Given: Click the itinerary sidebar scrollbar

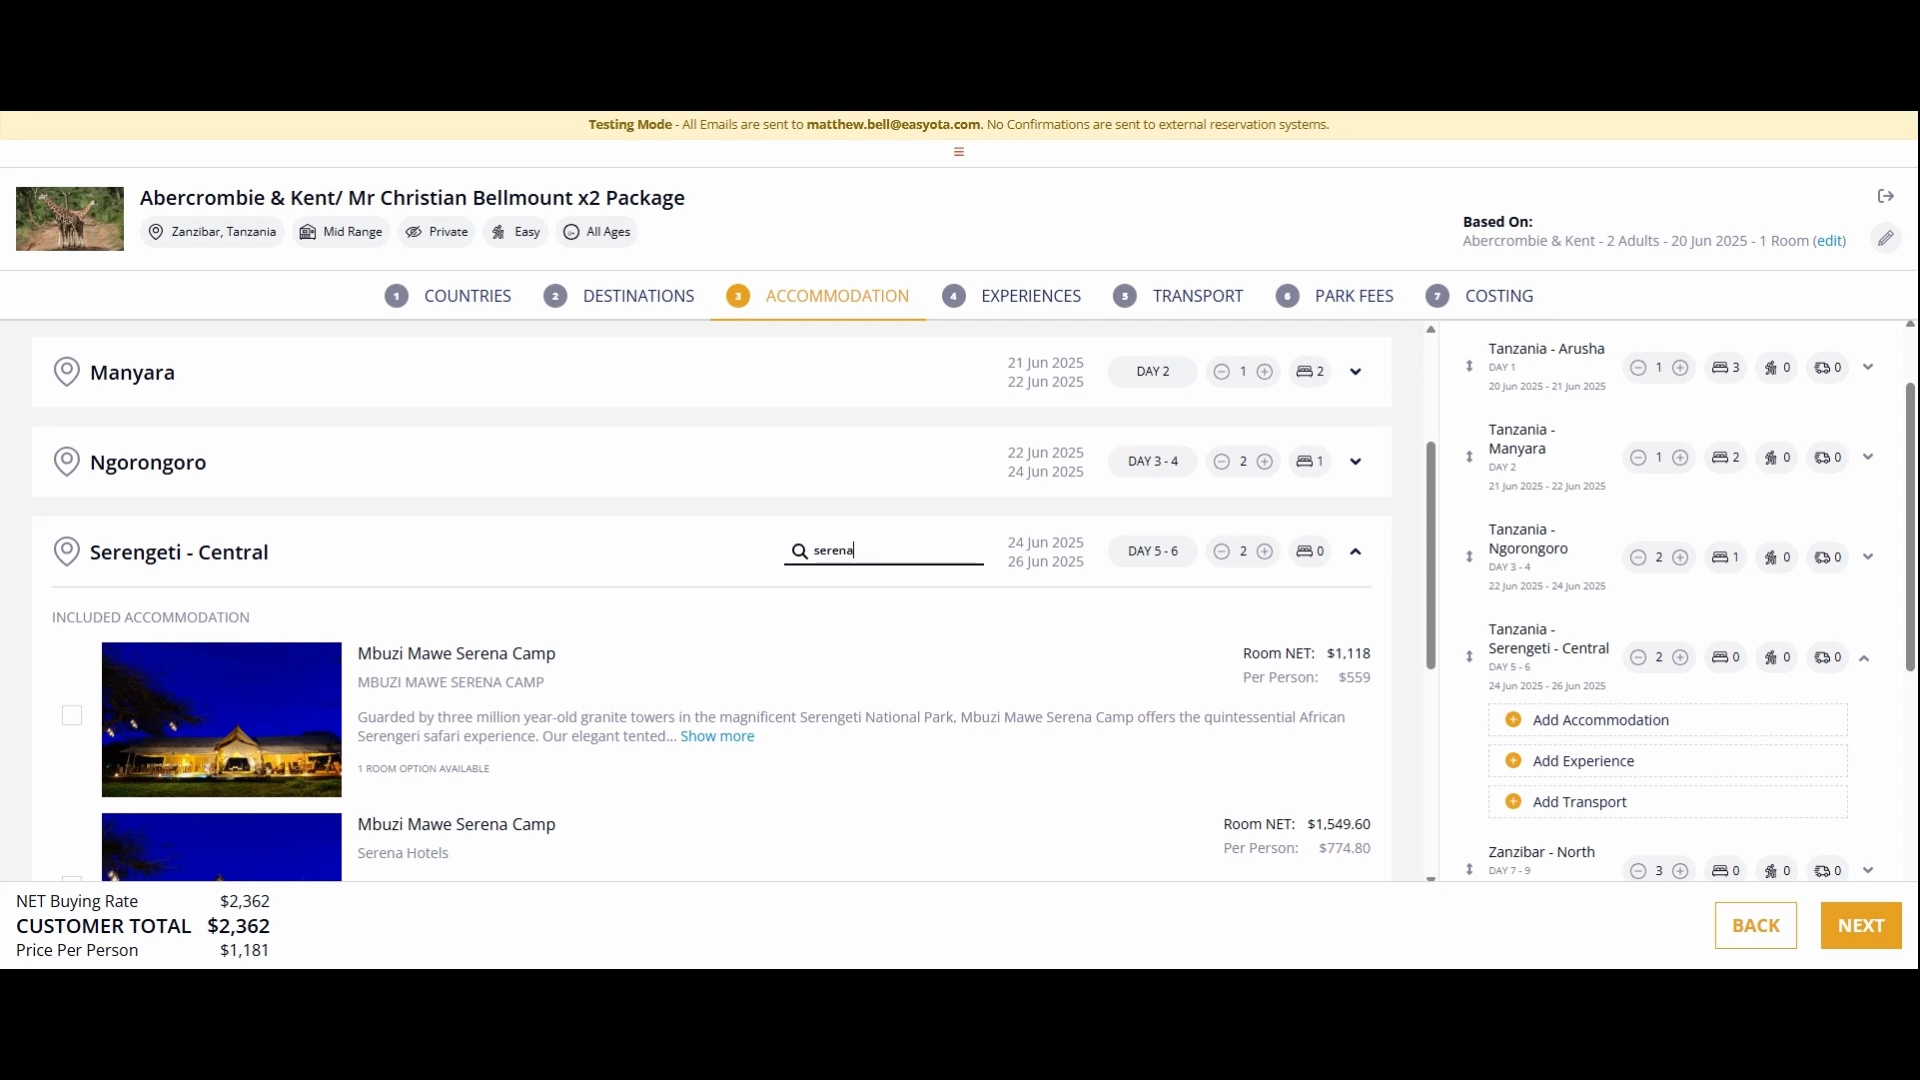Looking at the screenshot, I should (1910, 527).
